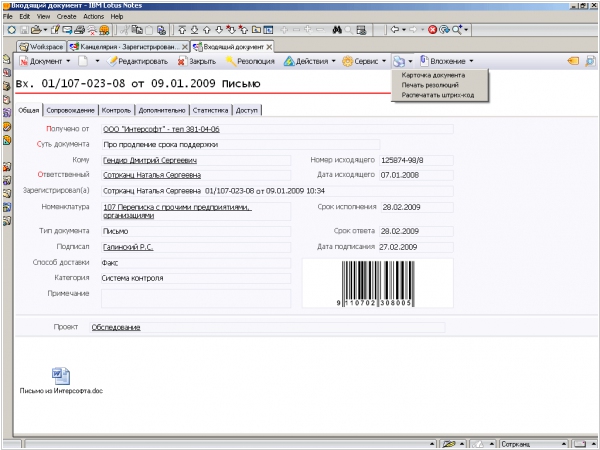This screenshot has height=450, width=600.
Task: Select Распечатать штрих-код menu item
Action: tap(438, 95)
